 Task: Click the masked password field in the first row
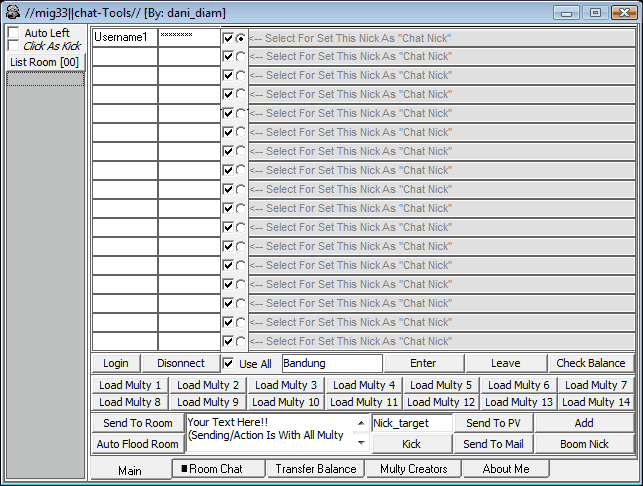189,37
